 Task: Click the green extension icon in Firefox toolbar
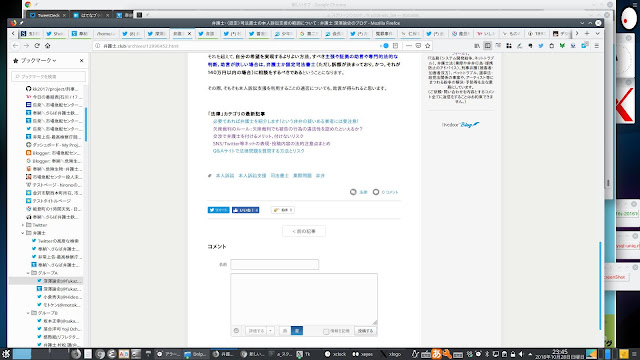(x=562, y=46)
